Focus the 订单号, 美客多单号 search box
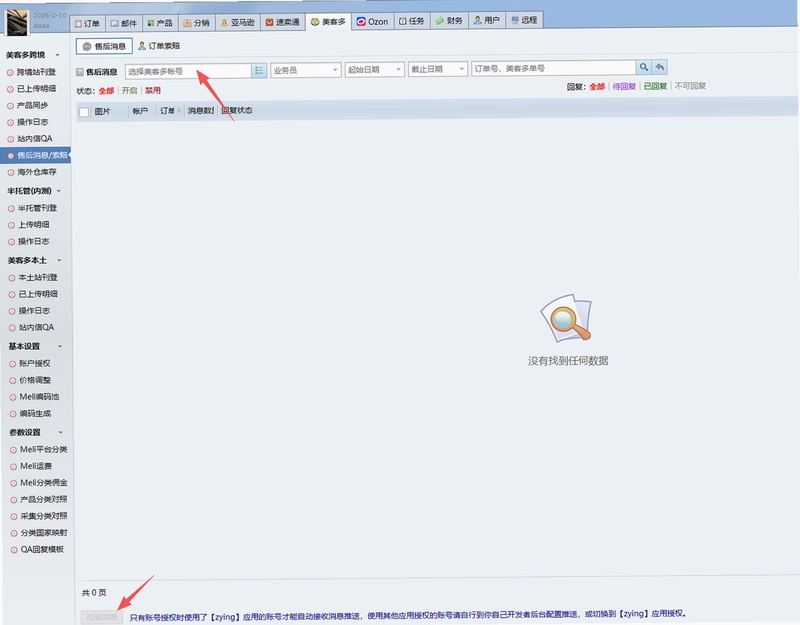800x625 pixels. pyautogui.click(x=554, y=68)
